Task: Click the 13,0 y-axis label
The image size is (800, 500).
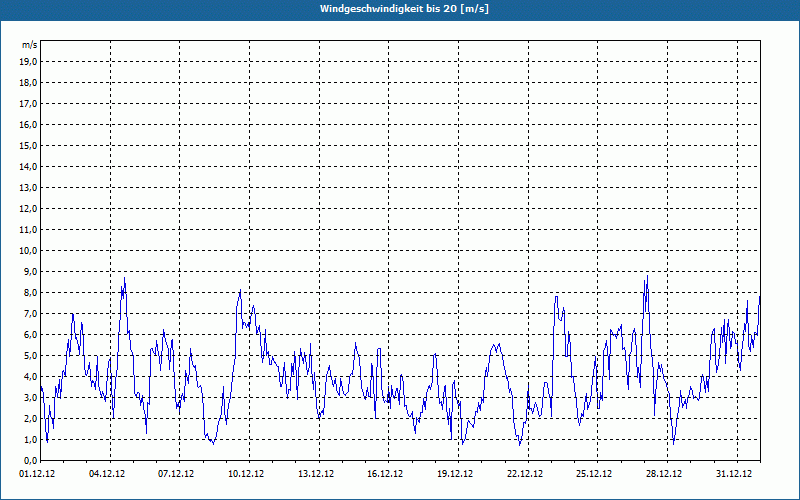Action: coord(28,187)
